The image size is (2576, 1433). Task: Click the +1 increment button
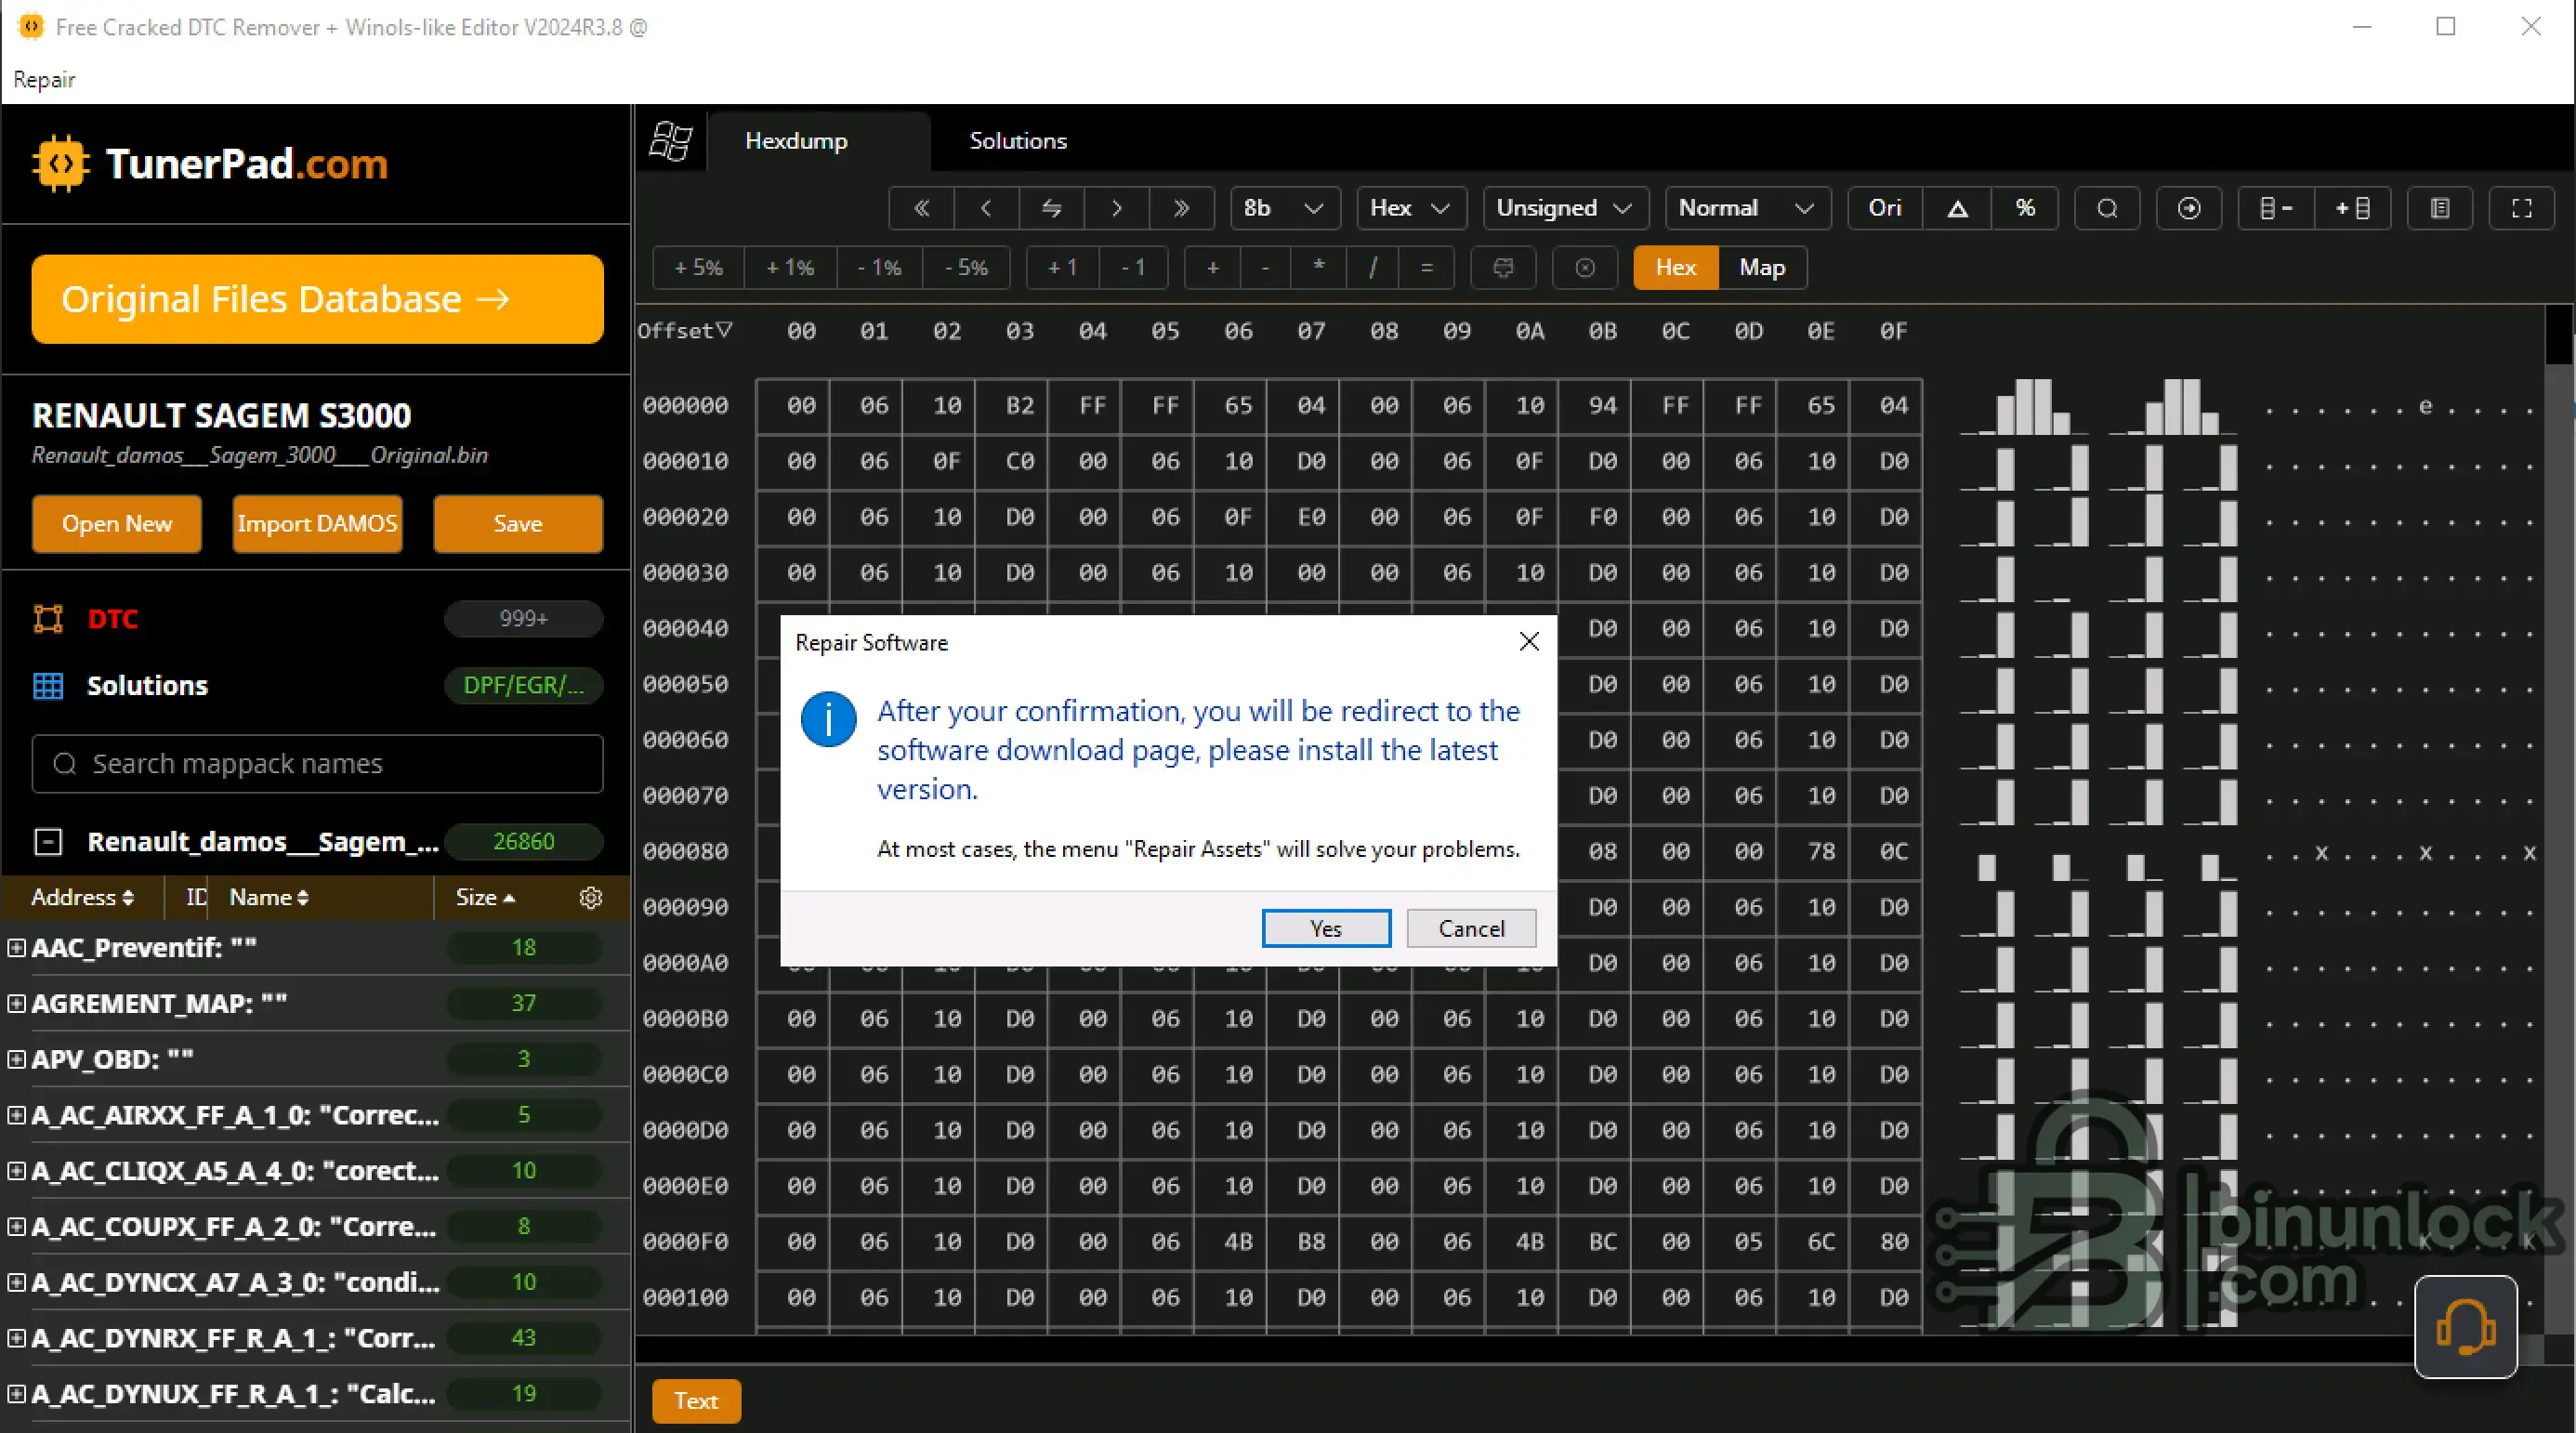point(1062,268)
